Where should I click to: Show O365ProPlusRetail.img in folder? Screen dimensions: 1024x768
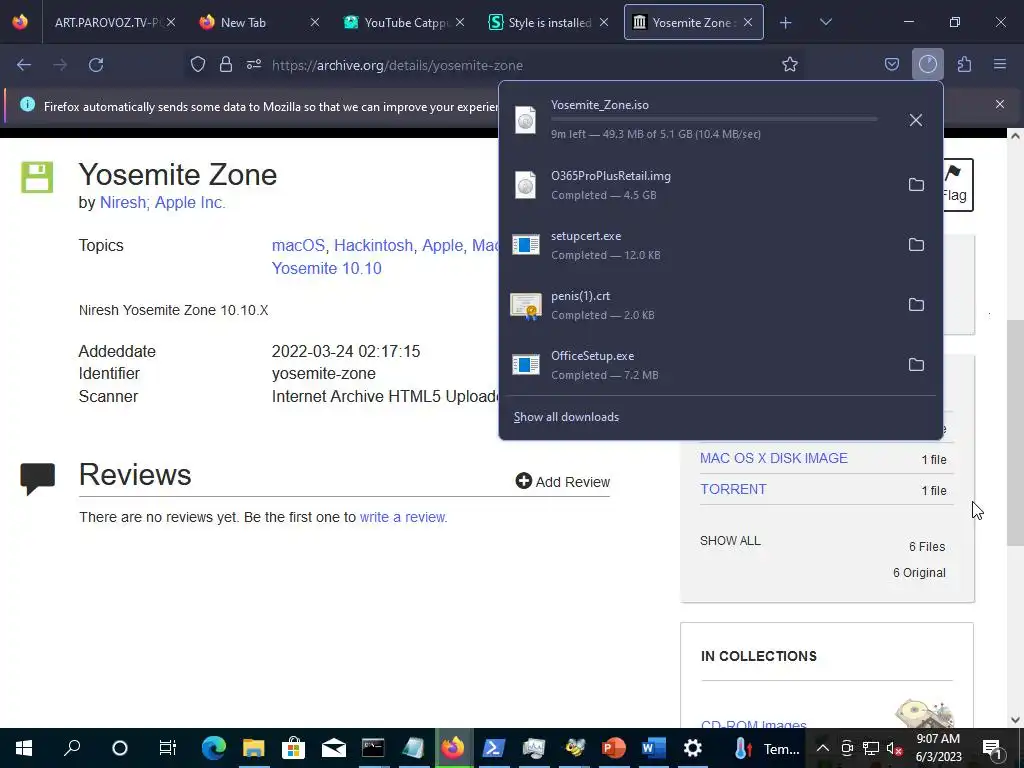916,185
